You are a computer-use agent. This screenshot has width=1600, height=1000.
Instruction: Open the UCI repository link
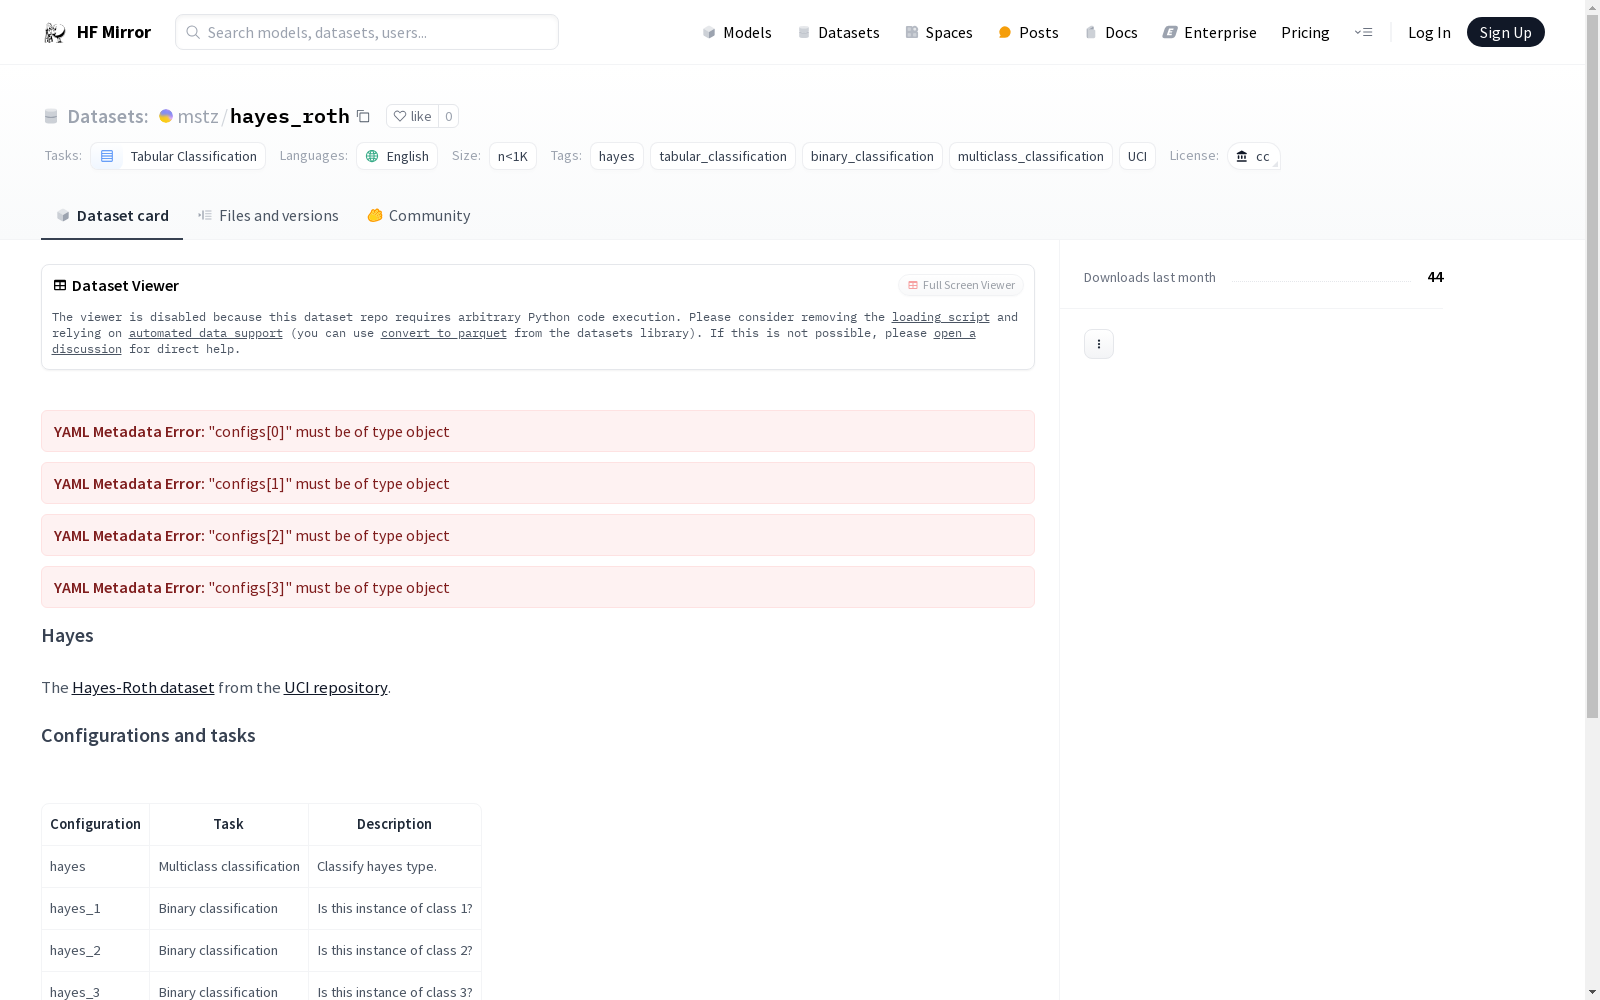coord(335,688)
